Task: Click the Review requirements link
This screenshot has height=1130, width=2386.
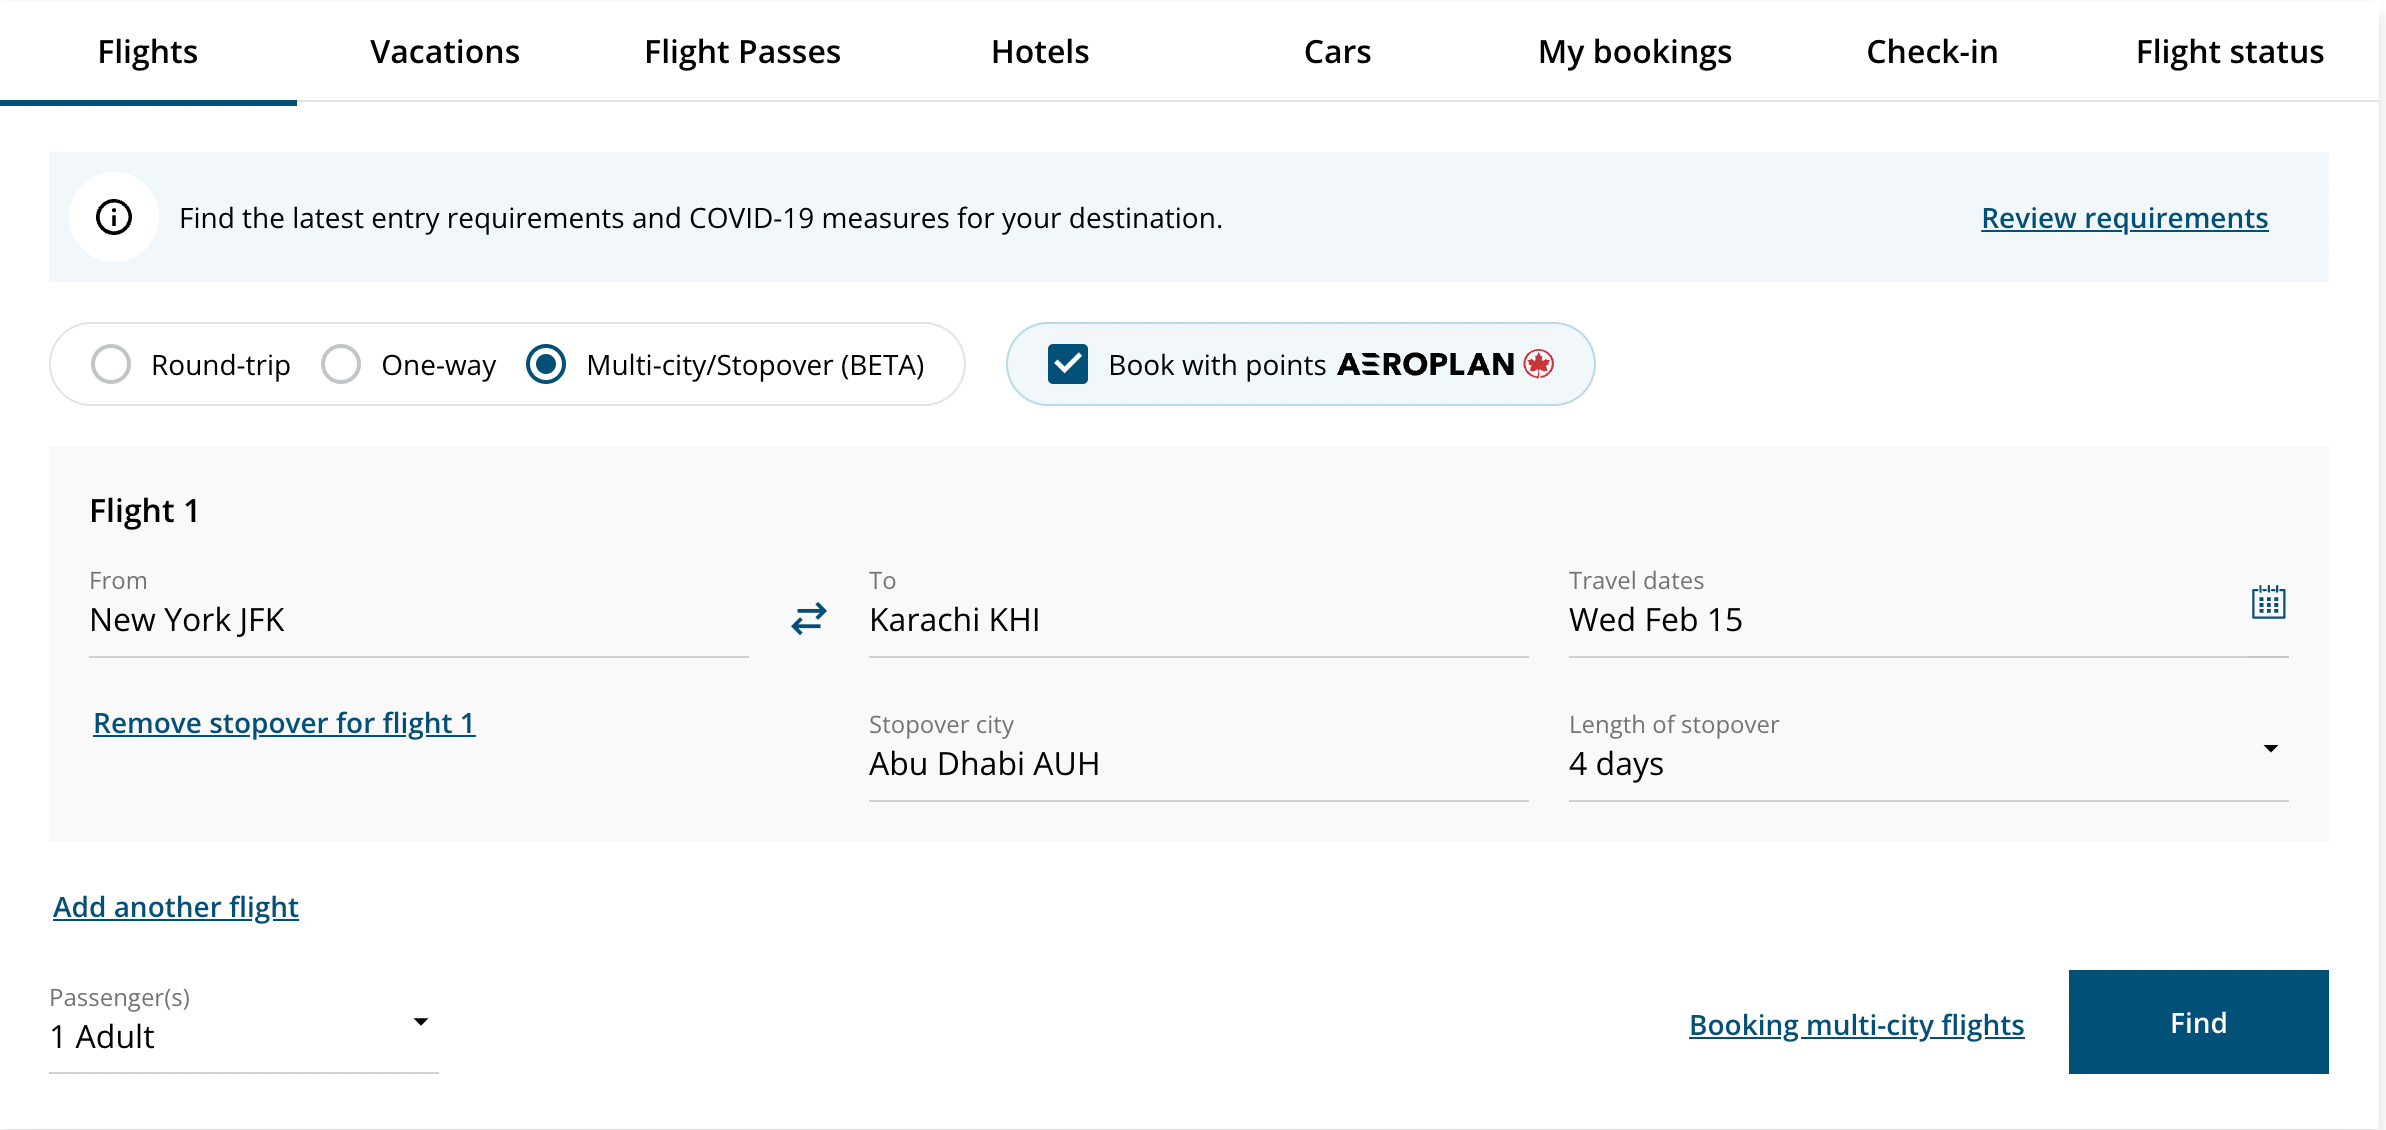Action: [x=2124, y=218]
